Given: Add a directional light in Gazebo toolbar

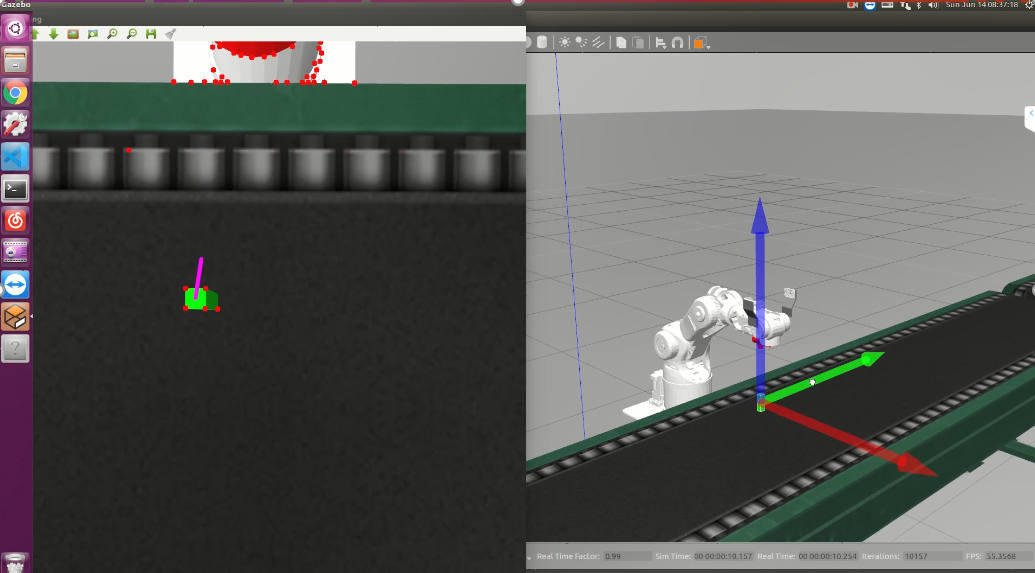Looking at the screenshot, I should (598, 42).
